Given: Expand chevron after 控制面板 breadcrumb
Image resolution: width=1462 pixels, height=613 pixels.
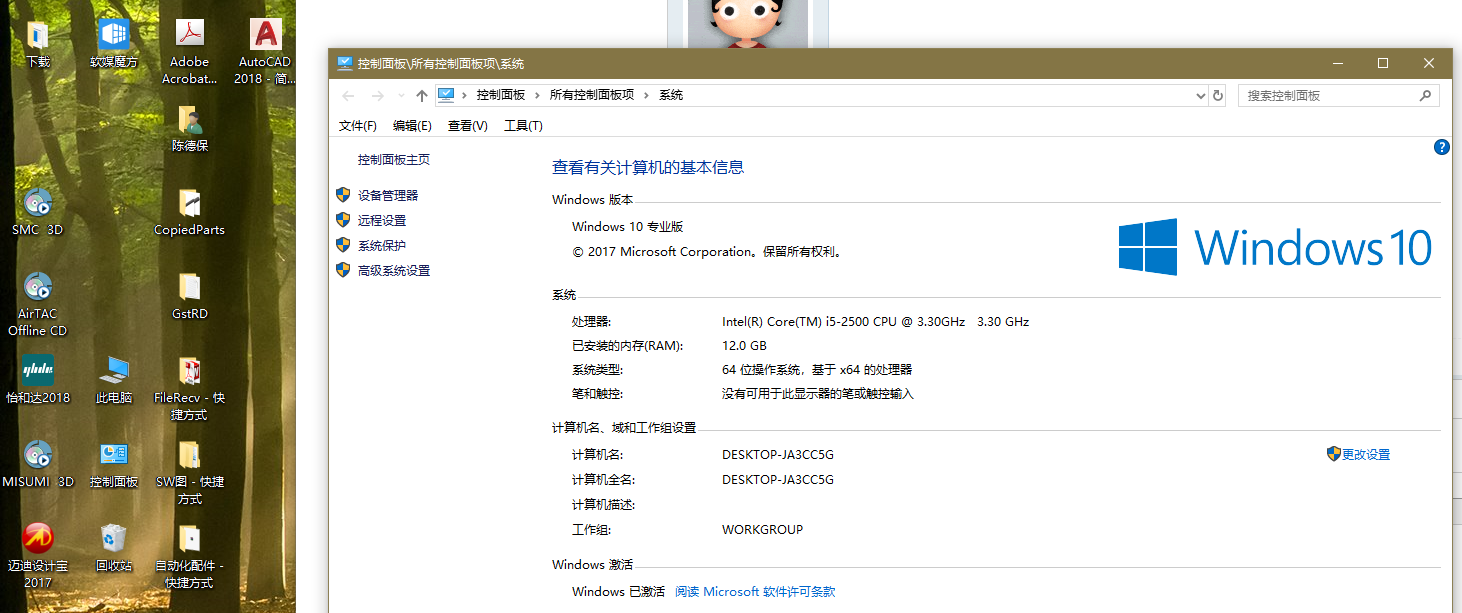Looking at the screenshot, I should click(537, 95).
